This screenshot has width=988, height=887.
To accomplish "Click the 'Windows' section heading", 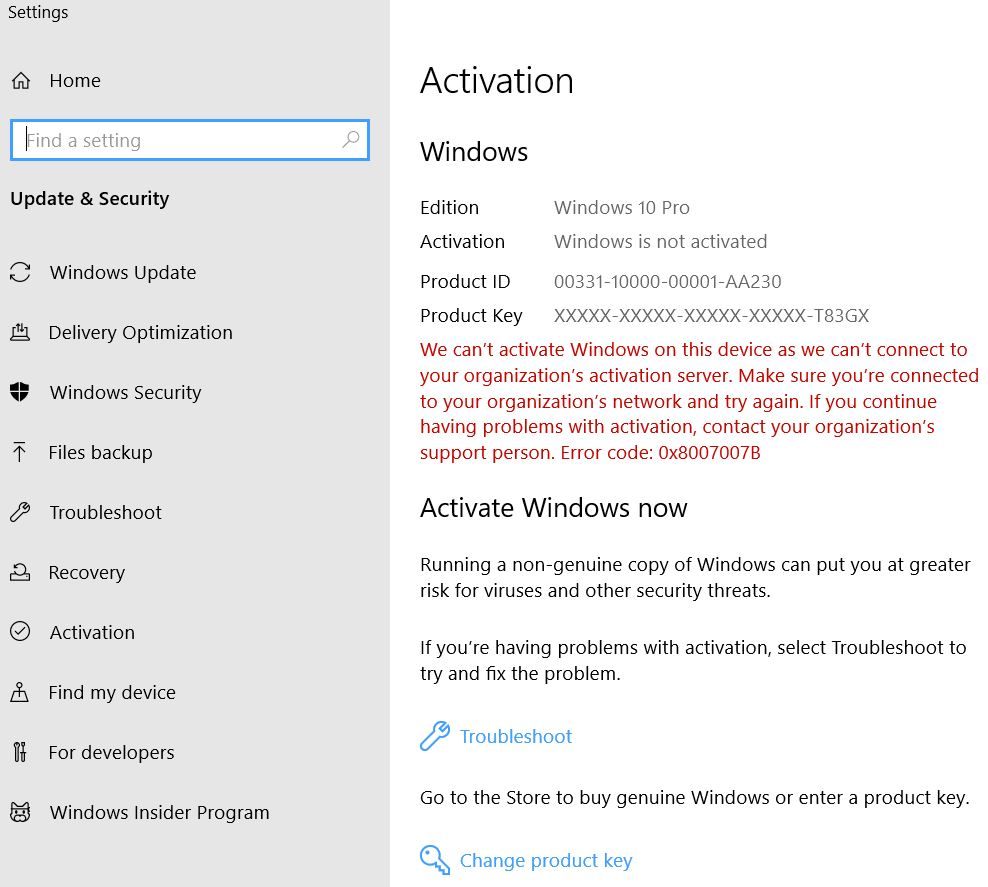I will pos(474,152).
